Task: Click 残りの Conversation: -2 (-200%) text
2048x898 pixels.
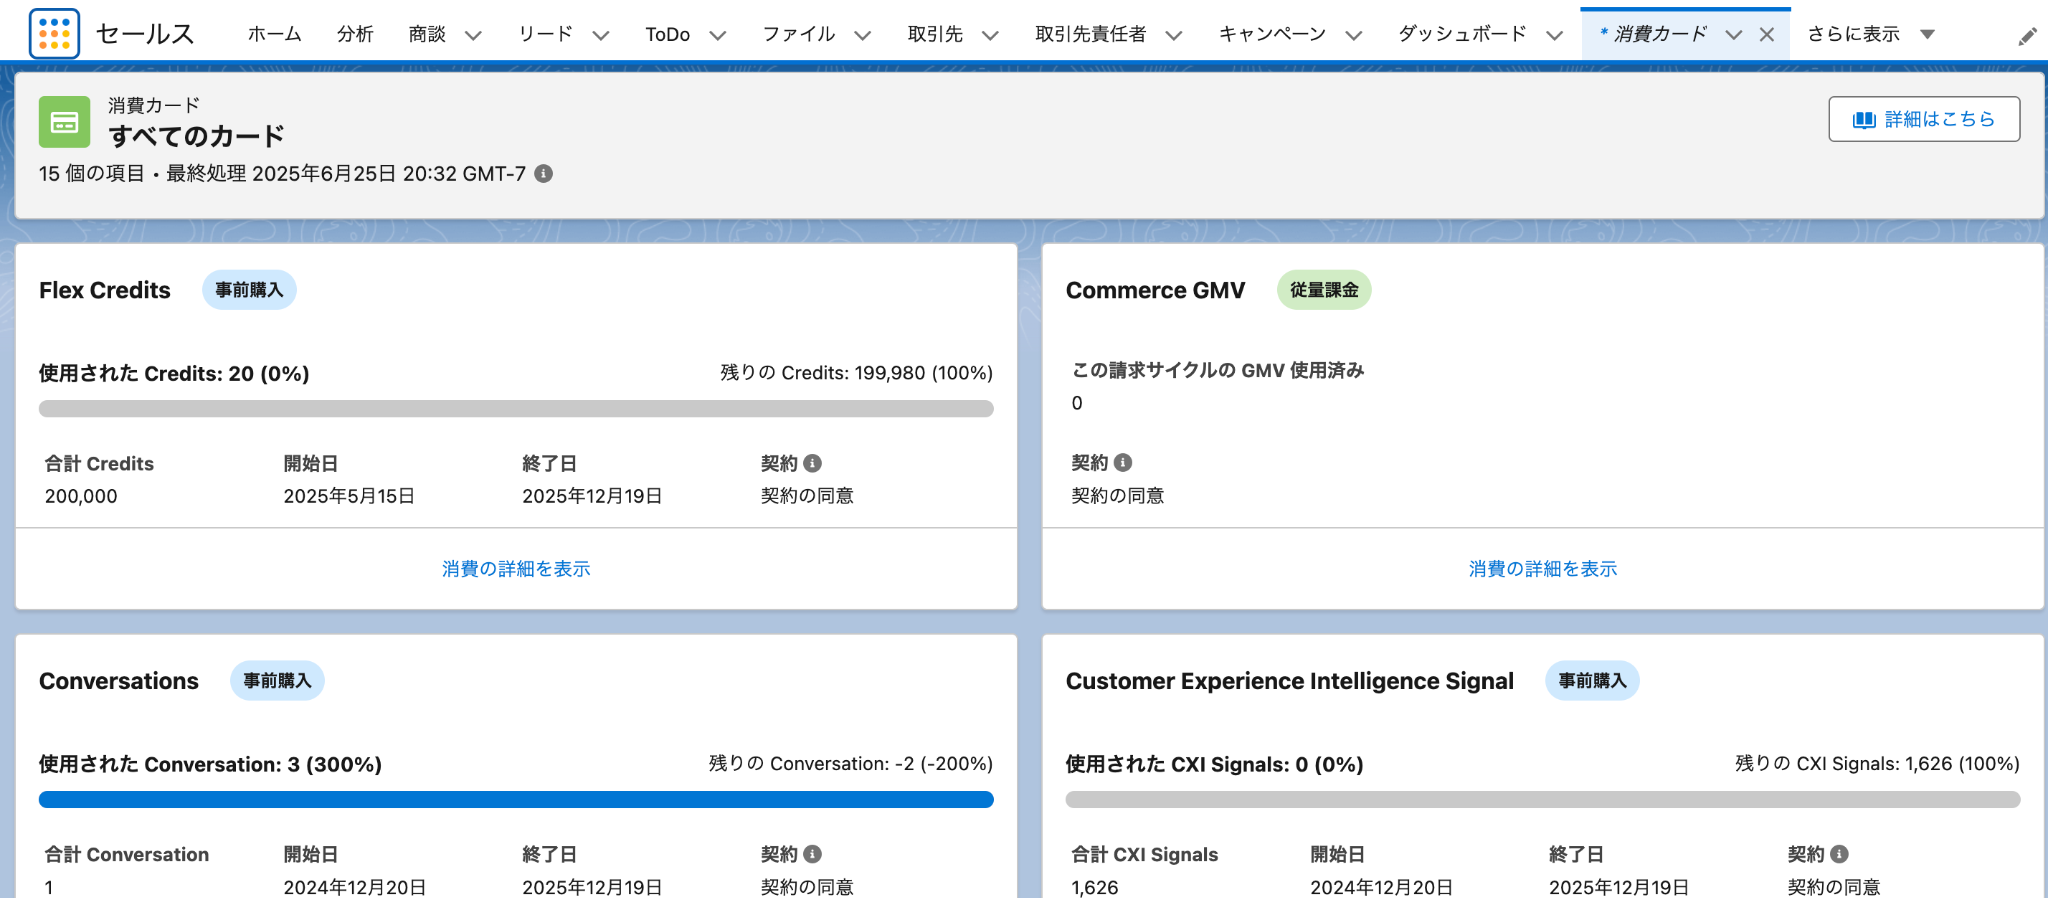Action: (851, 764)
